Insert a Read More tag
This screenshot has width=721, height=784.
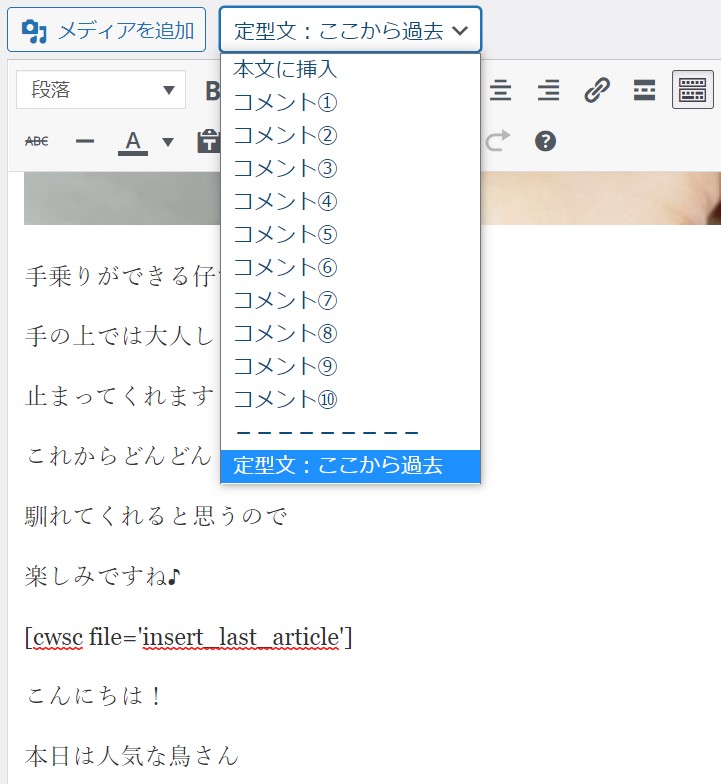(645, 90)
